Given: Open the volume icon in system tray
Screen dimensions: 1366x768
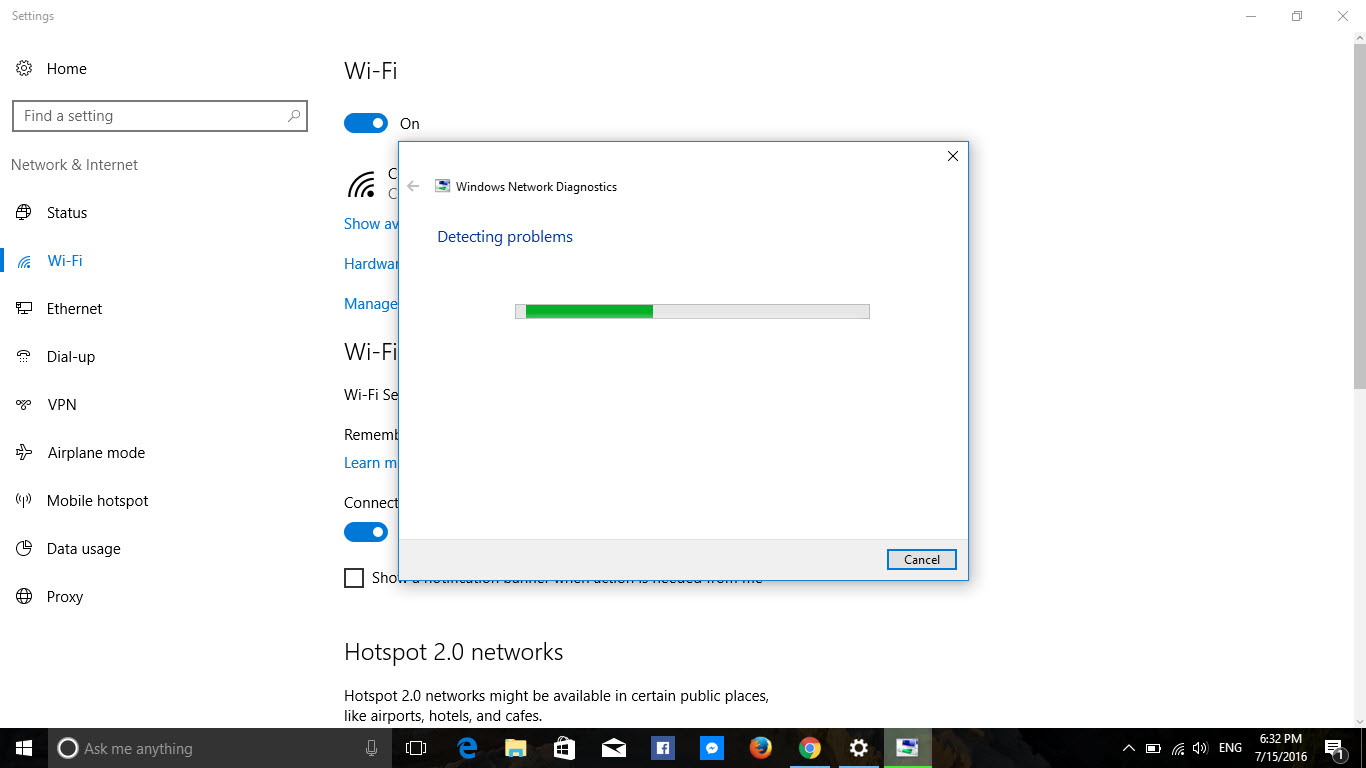Looking at the screenshot, I should [x=1199, y=747].
